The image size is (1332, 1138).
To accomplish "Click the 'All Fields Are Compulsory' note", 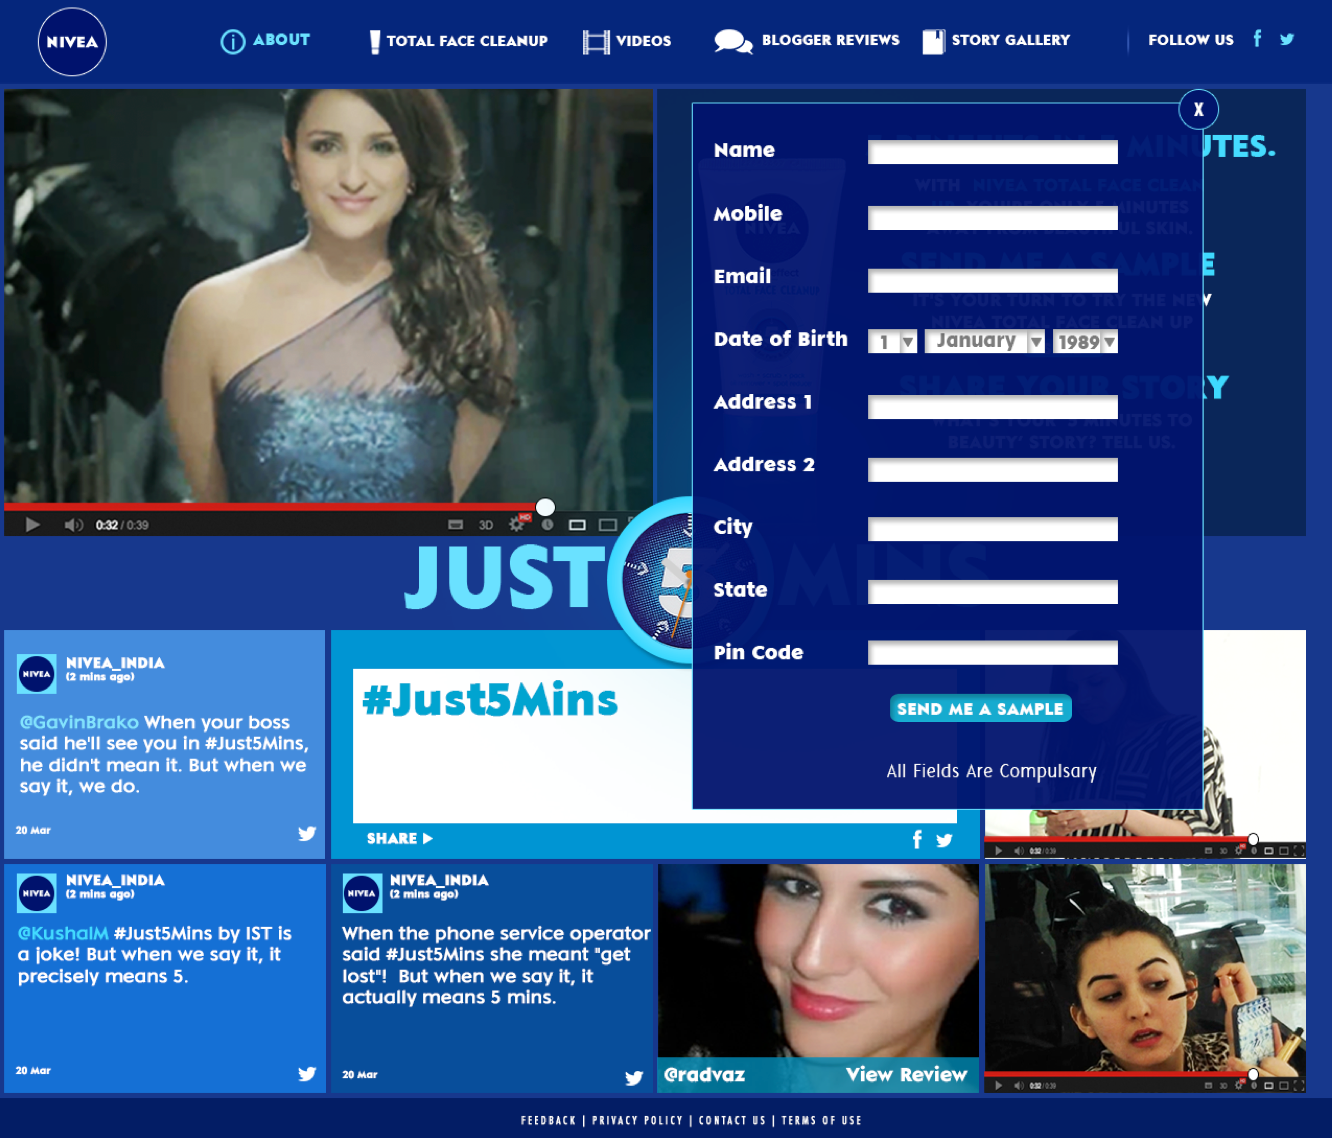I will [991, 771].
